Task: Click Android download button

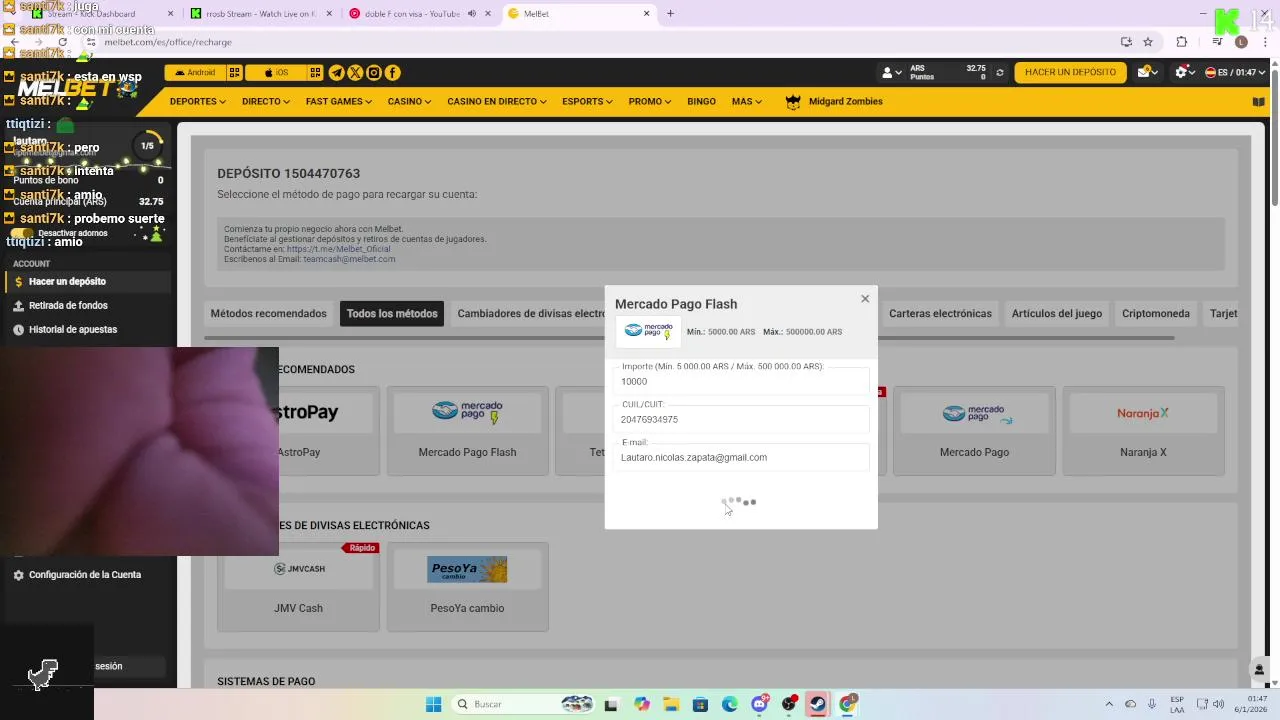Action: [195, 73]
